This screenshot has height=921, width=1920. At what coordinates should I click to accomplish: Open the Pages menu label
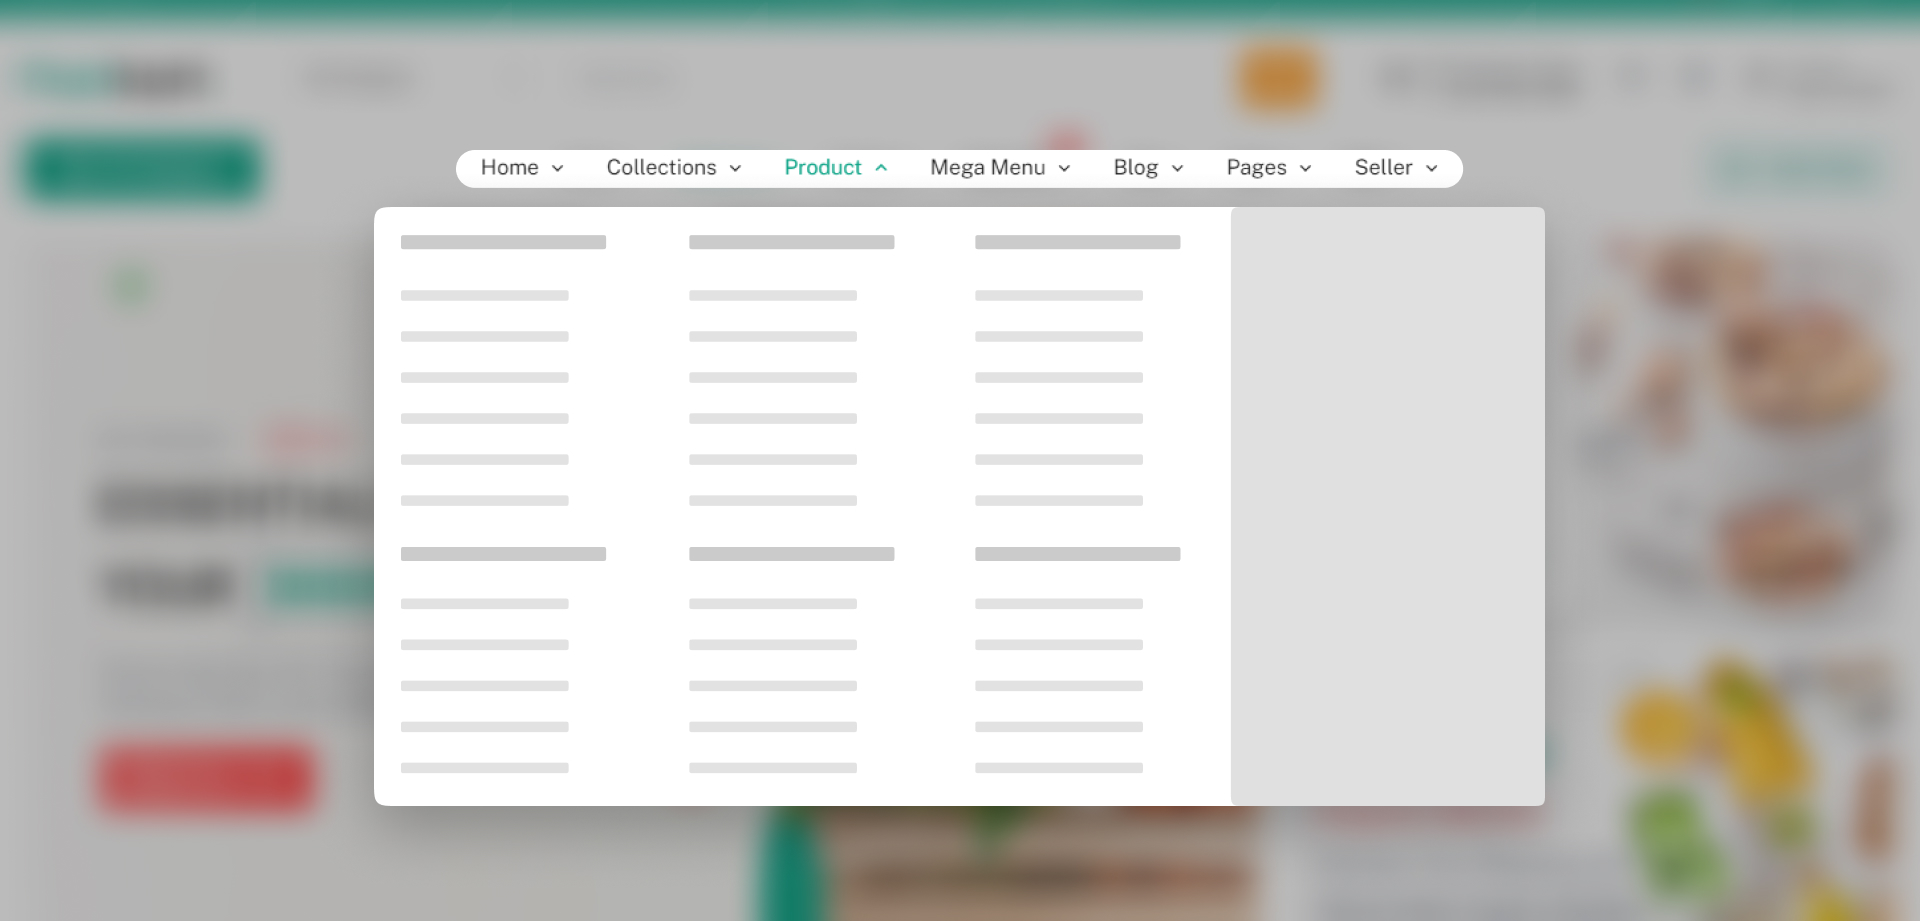pyautogui.click(x=1256, y=168)
